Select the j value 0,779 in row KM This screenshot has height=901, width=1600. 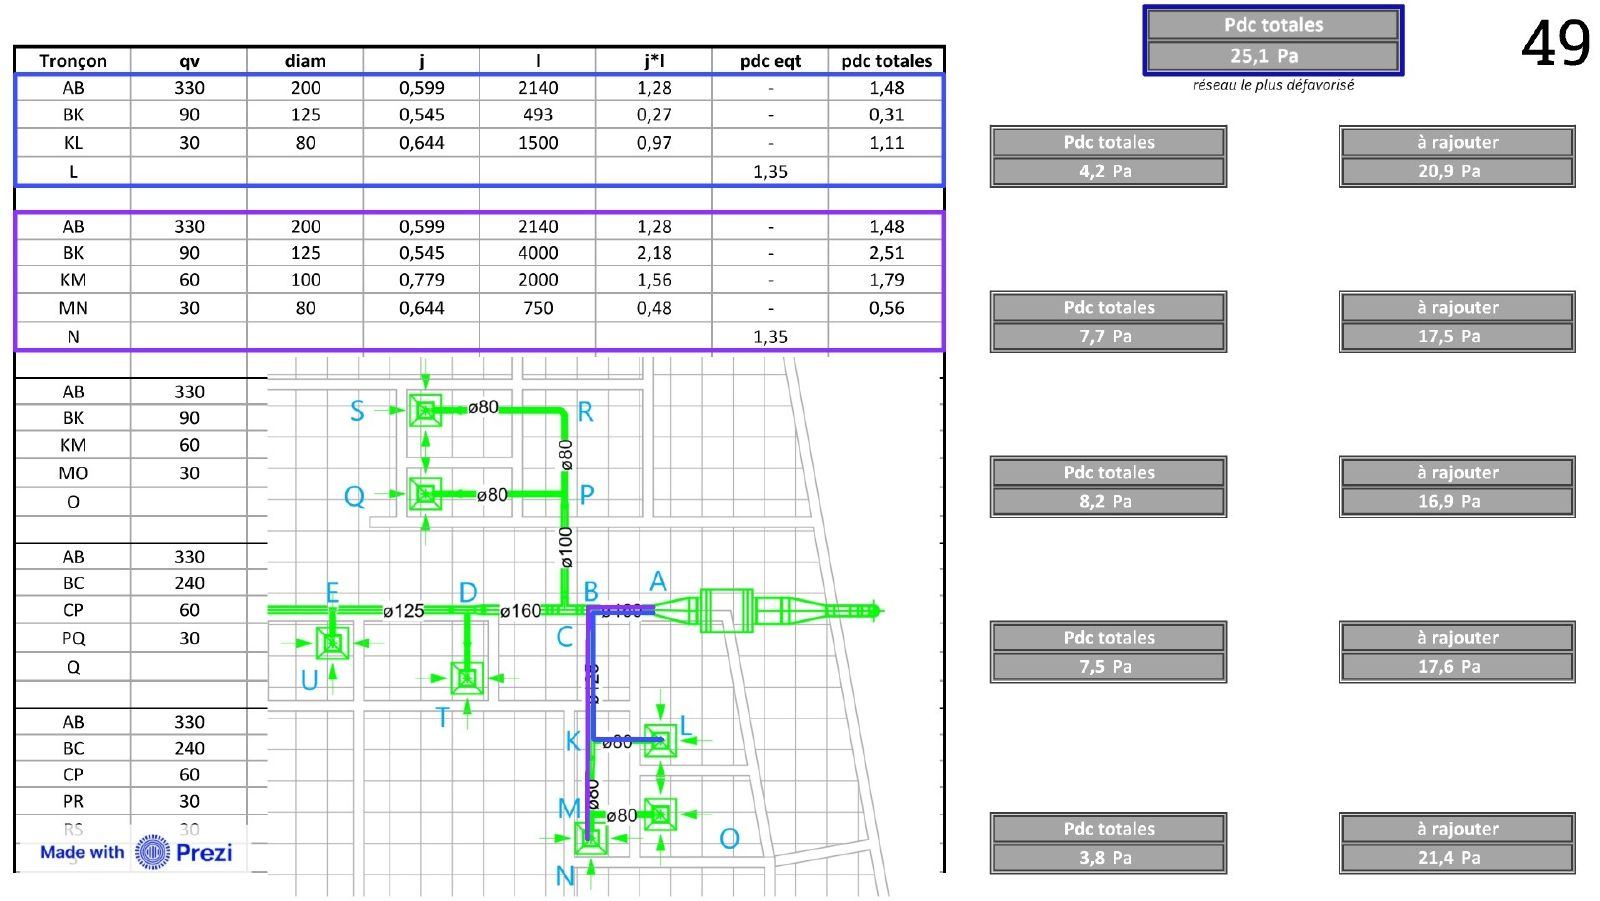click(421, 280)
